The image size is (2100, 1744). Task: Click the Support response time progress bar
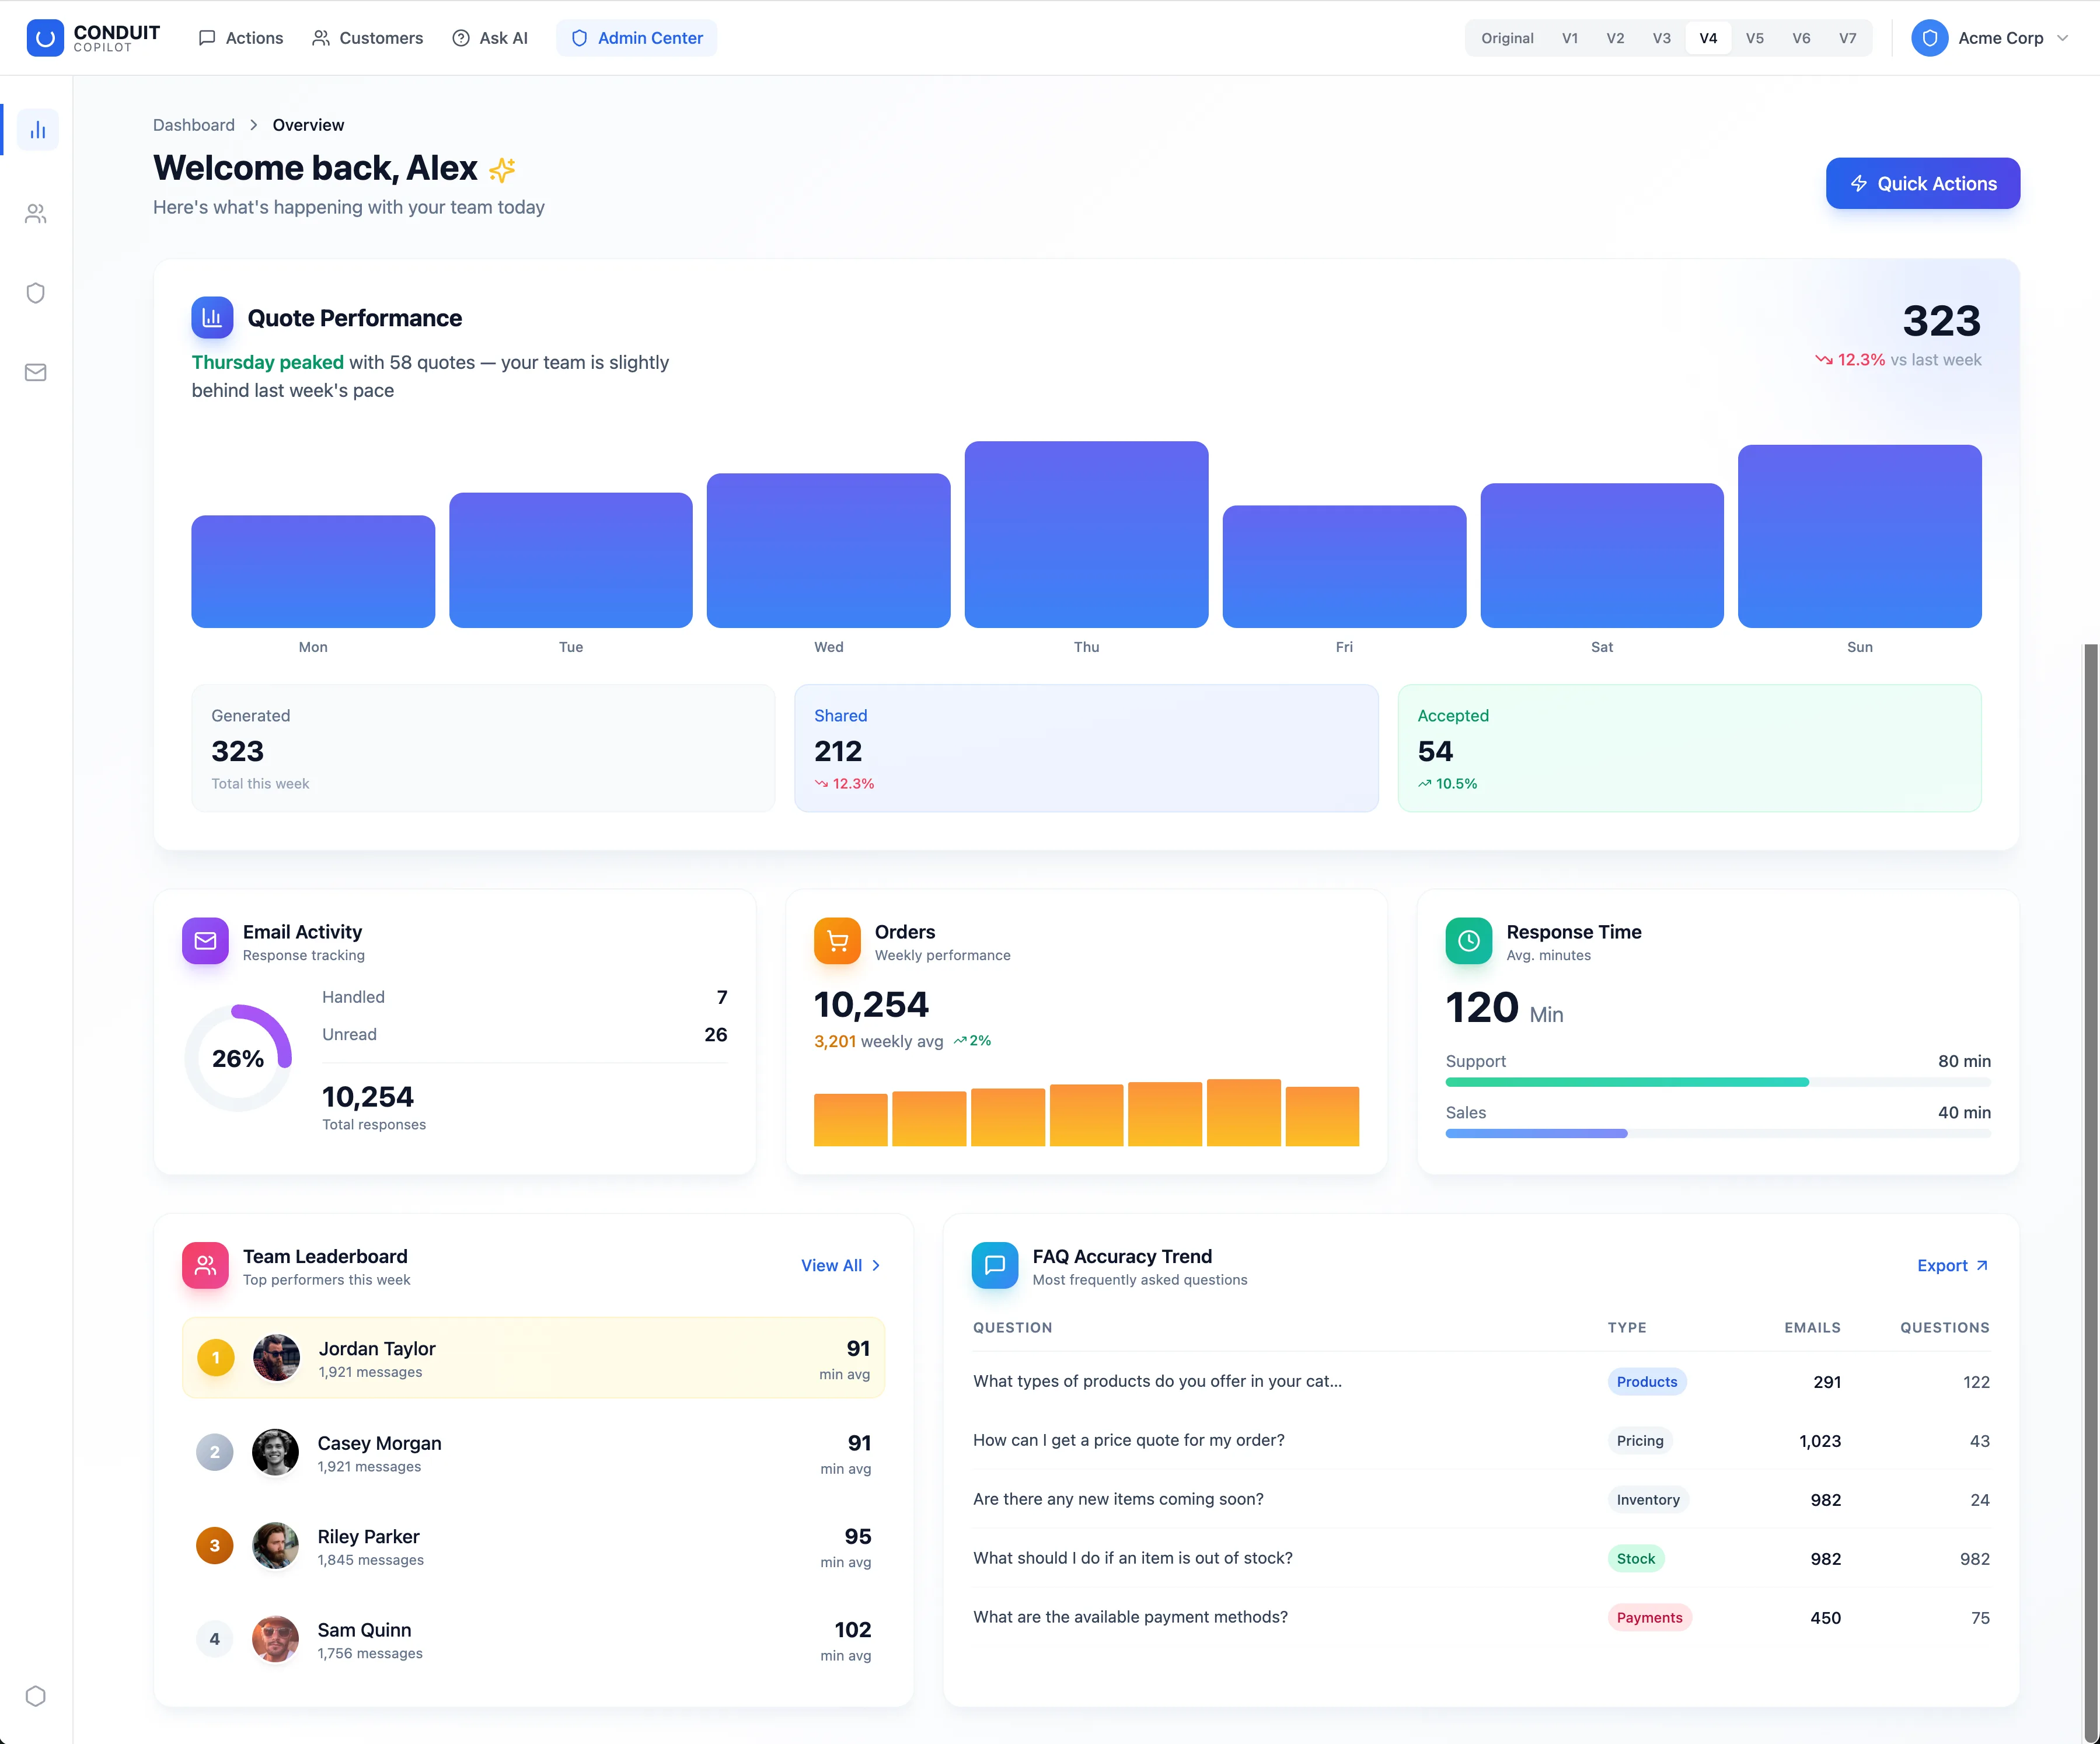(x=1718, y=1082)
